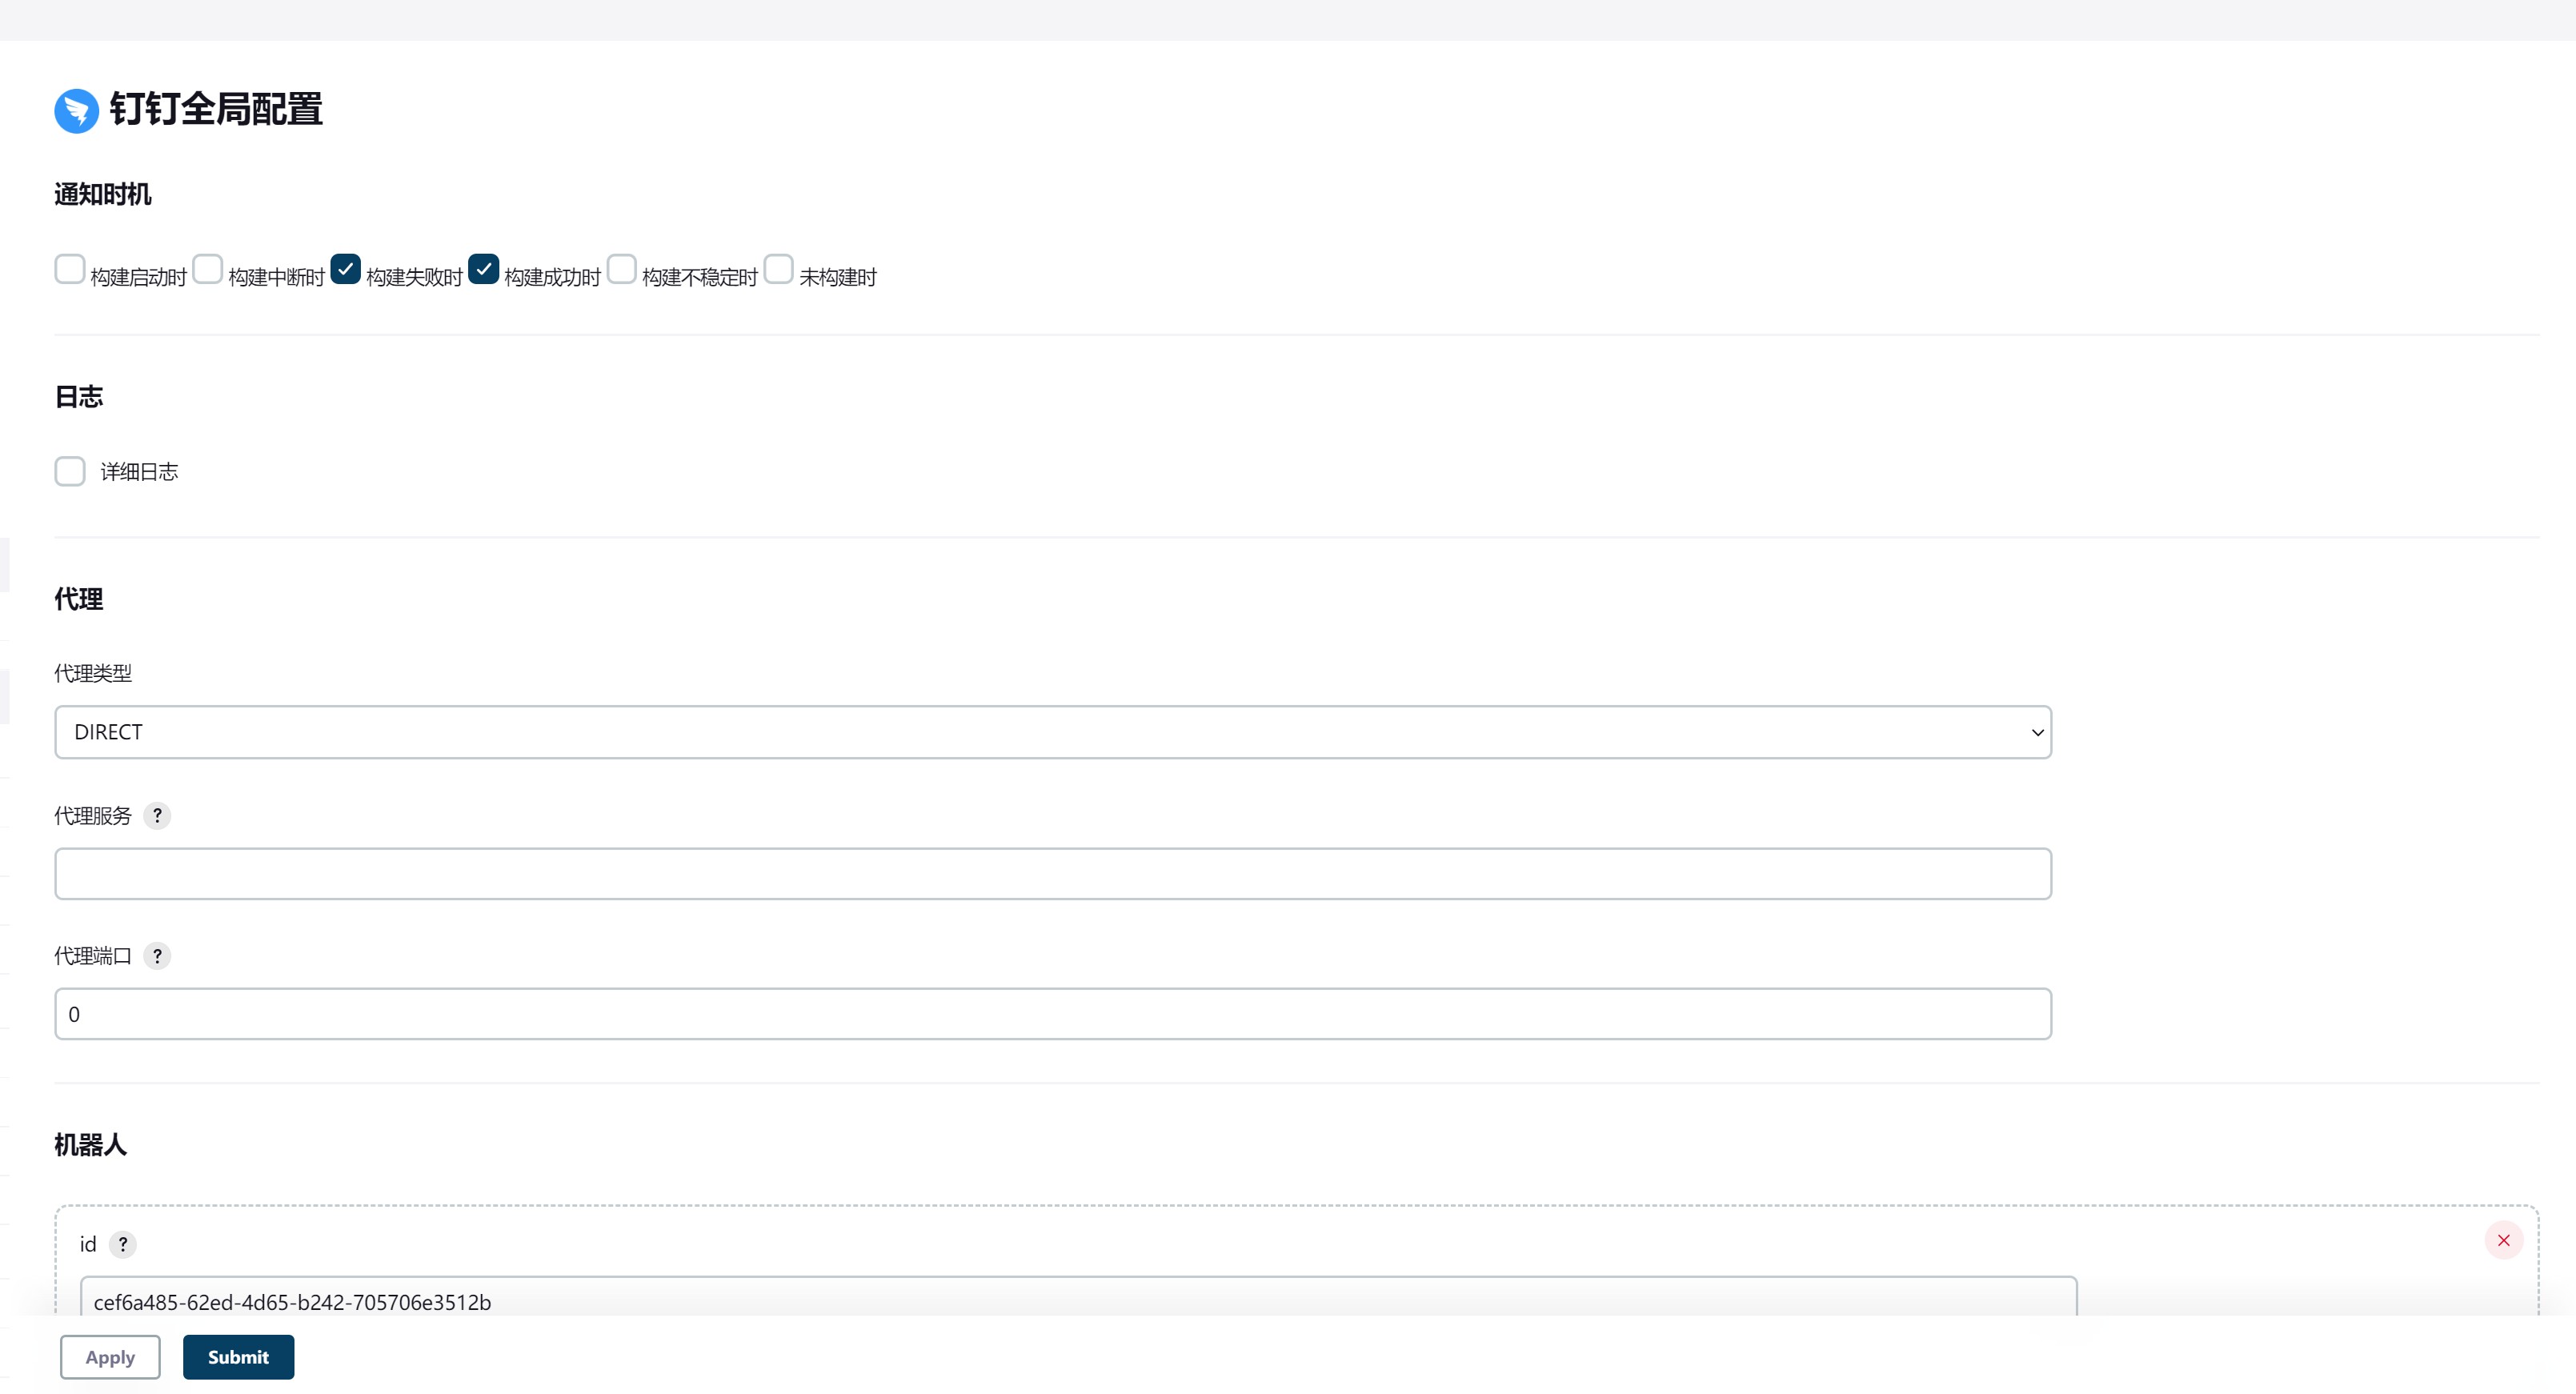2576x1394 pixels.
Task: Click the 代理端口 input showing 0
Action: [1052, 1014]
